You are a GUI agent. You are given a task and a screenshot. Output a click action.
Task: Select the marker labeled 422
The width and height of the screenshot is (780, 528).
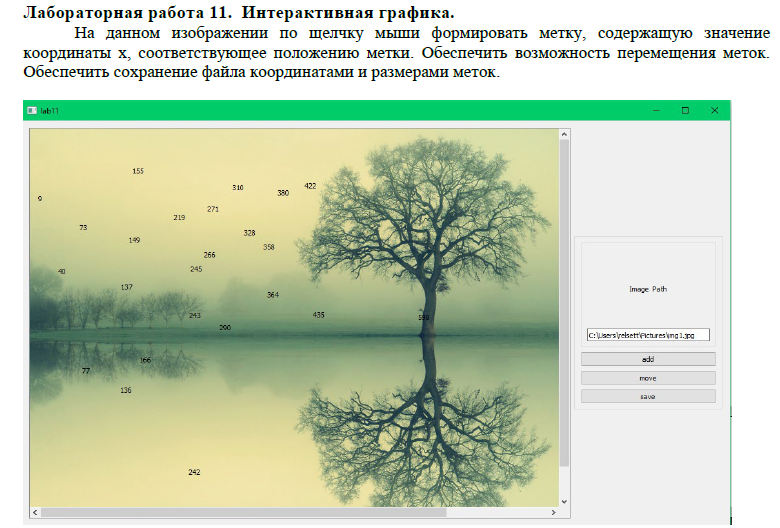[x=310, y=186]
